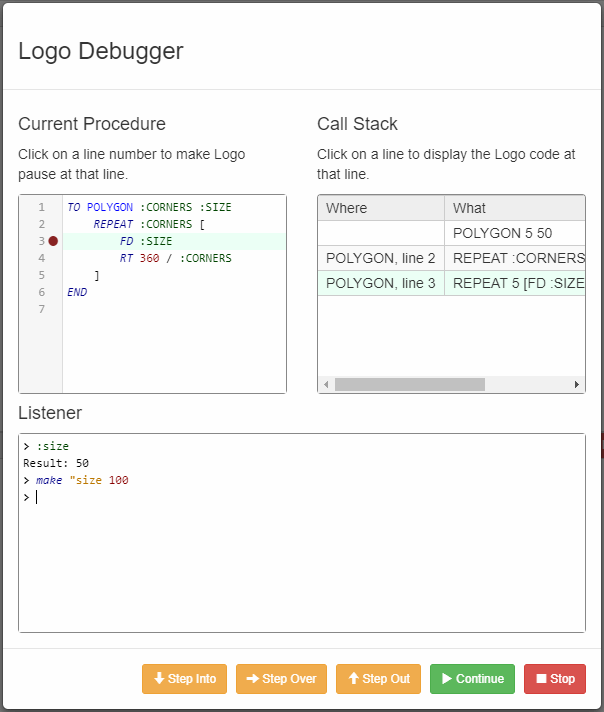The image size is (604, 712).
Task: Select the POLYGON, line 2 stack row
Action: [x=381, y=258]
